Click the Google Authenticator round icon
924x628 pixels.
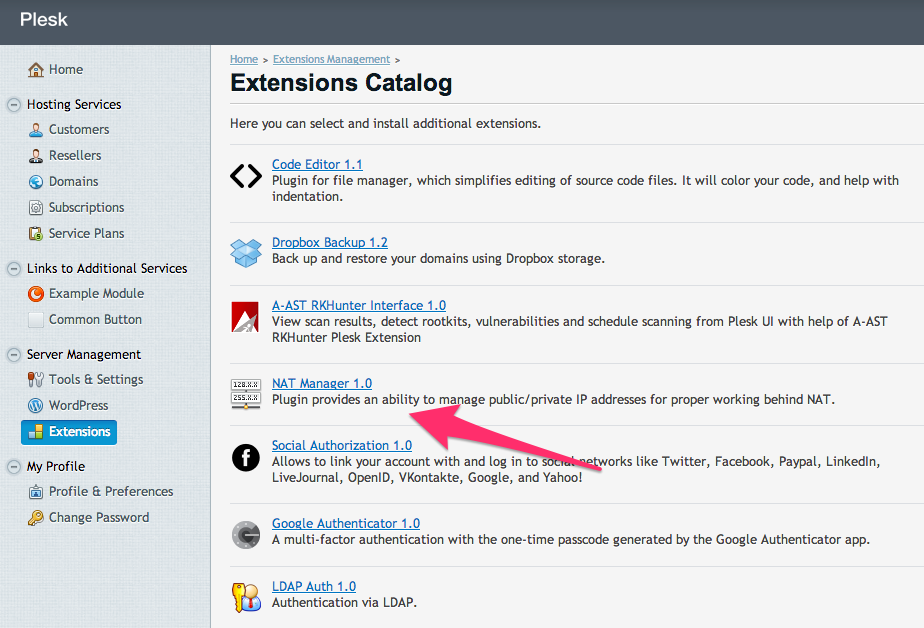coord(246,535)
